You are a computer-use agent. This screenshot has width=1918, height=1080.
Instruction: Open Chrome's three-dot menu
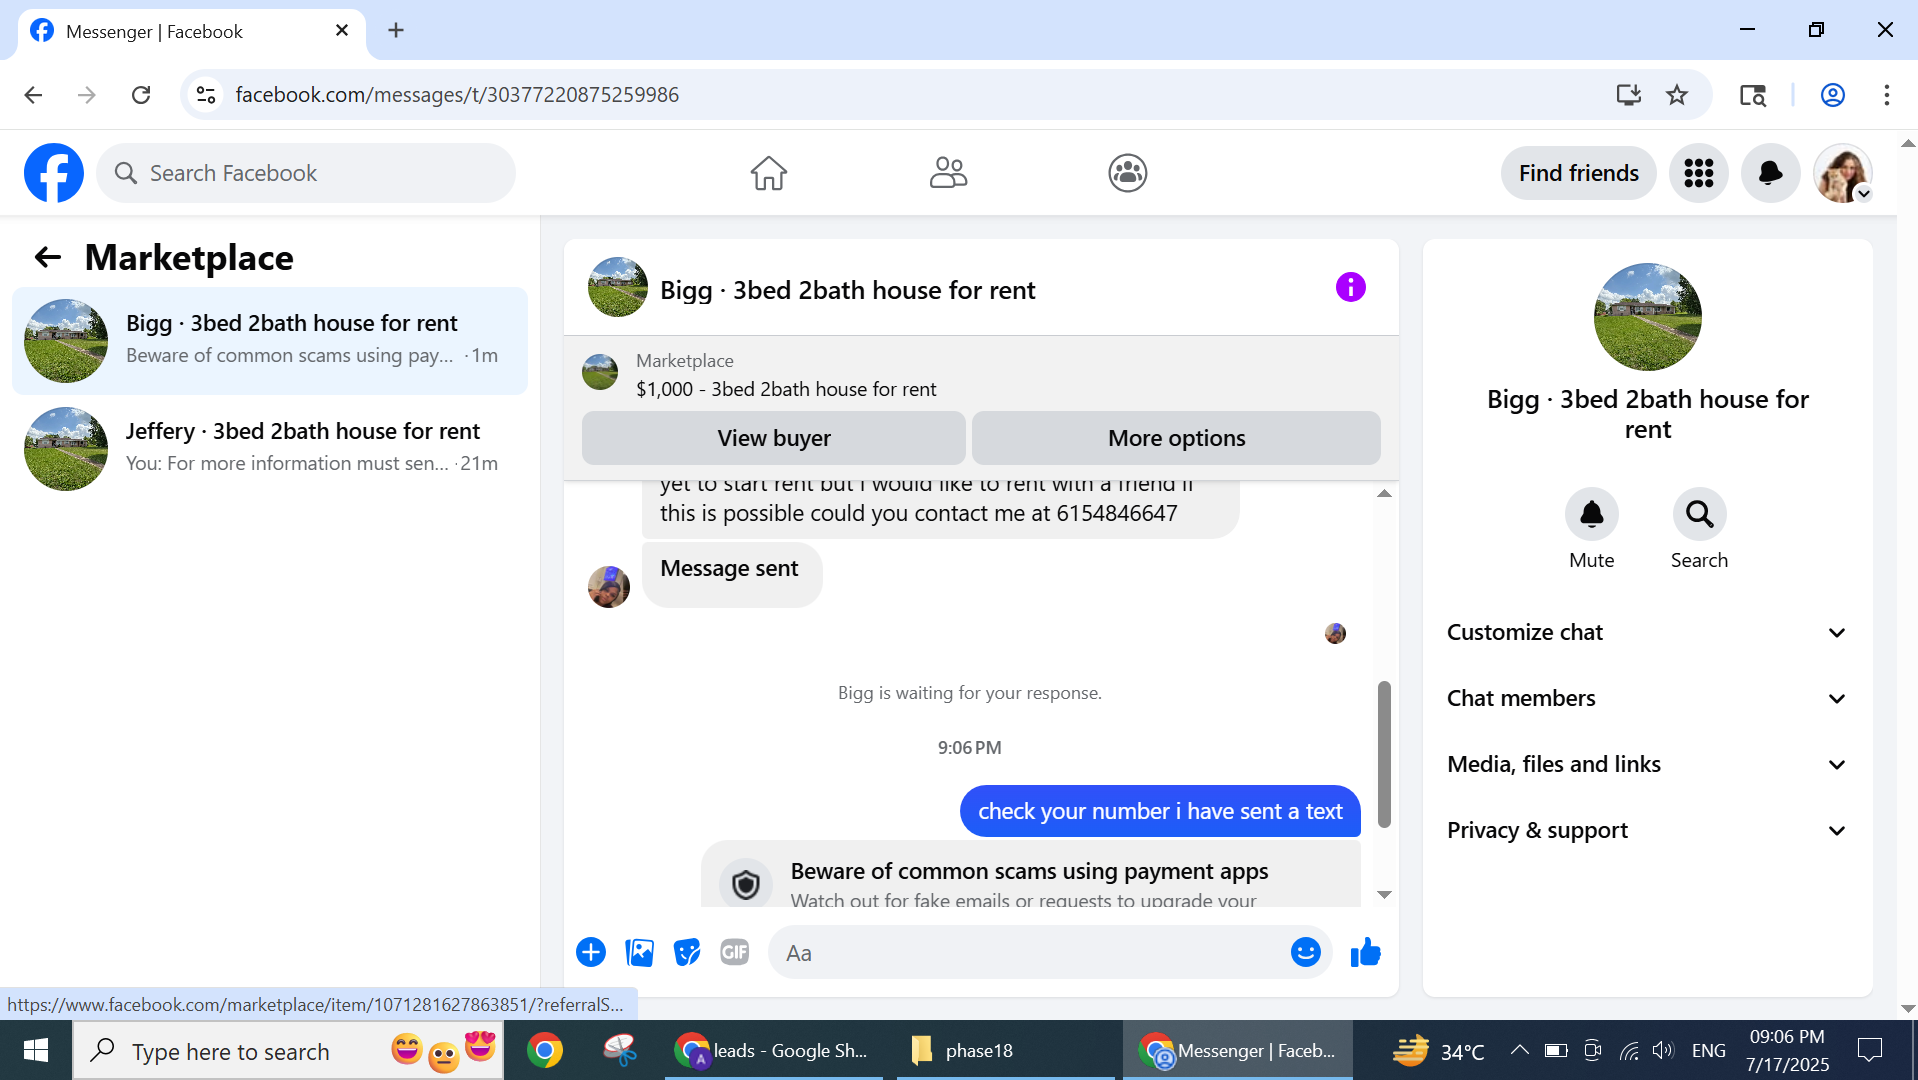[1887, 95]
